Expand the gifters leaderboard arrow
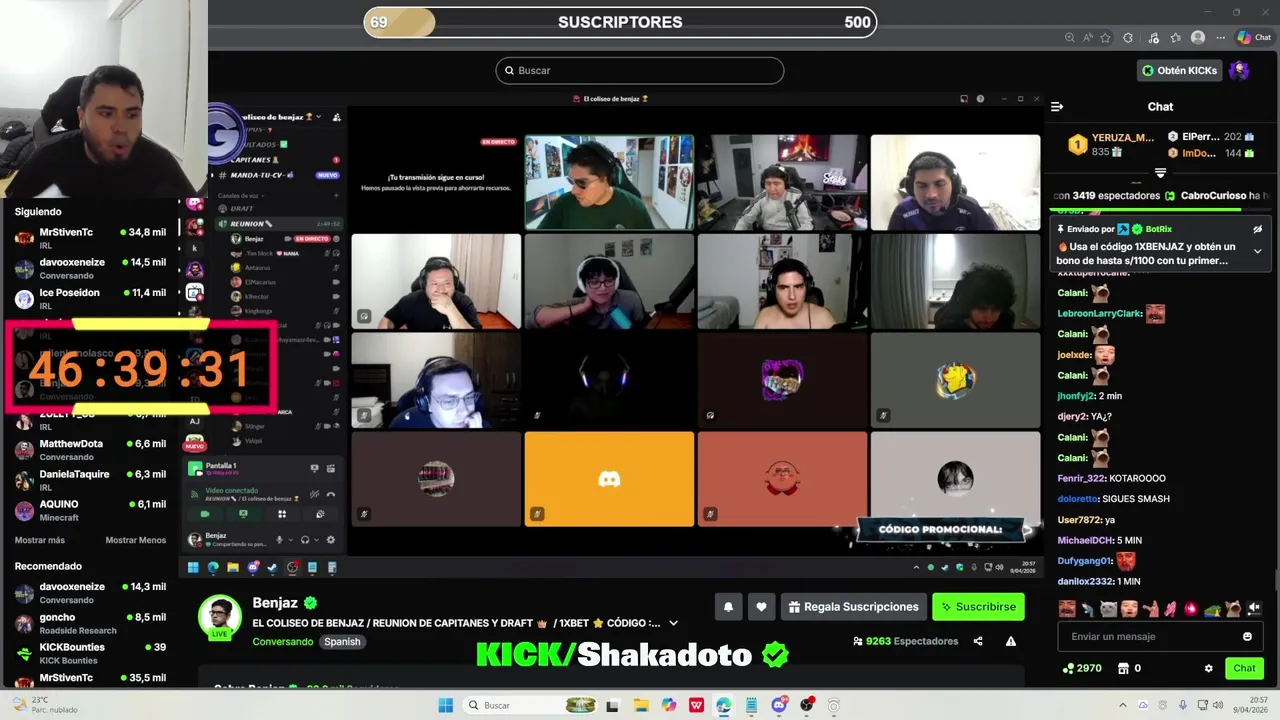 point(1160,173)
